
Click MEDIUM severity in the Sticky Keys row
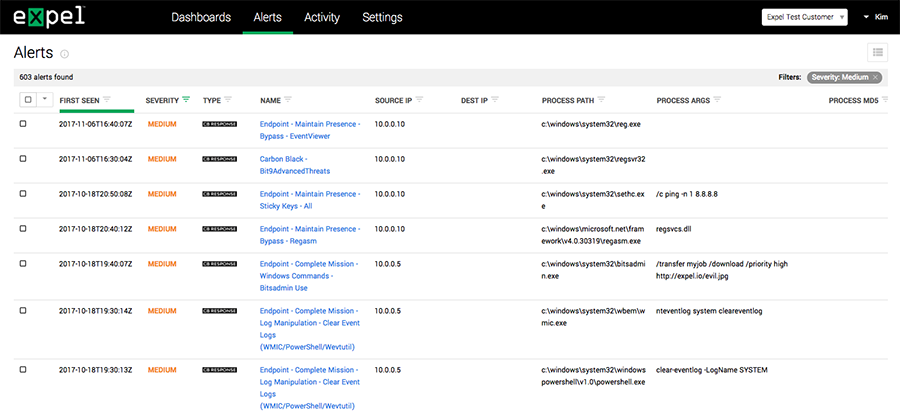(162, 194)
